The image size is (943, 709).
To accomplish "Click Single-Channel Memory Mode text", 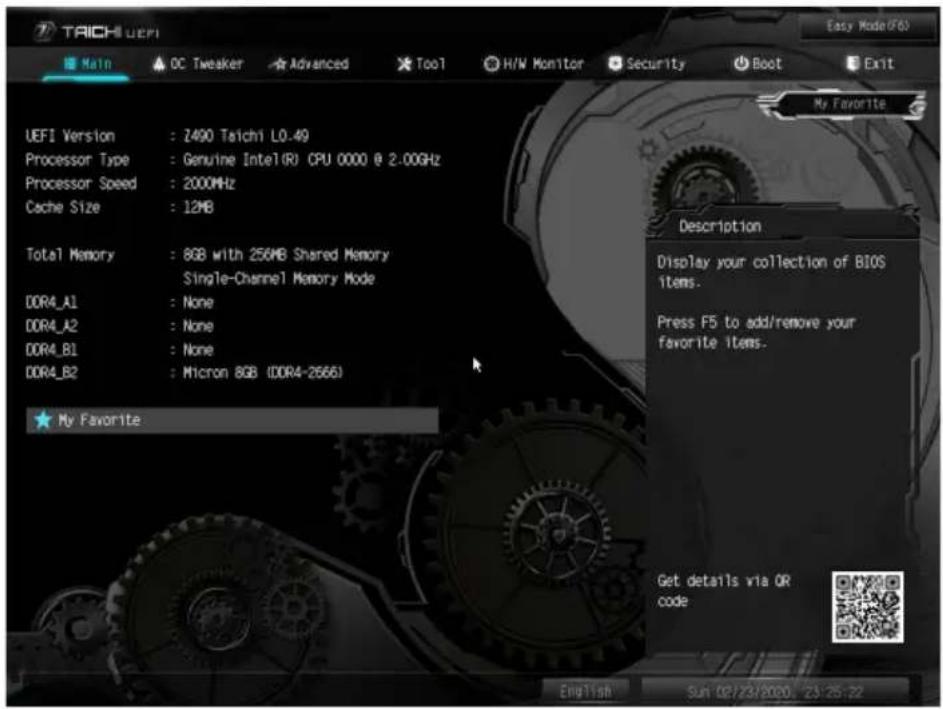I will (279, 279).
